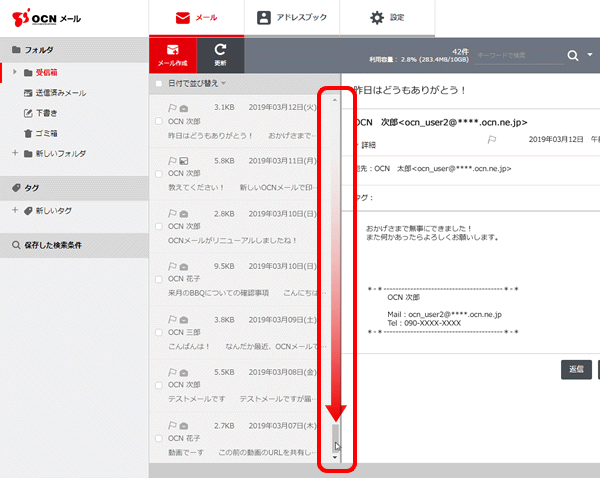Flag the 9.5KB OCN 花子 mail
The width and height of the screenshot is (600, 478).
click(x=172, y=266)
